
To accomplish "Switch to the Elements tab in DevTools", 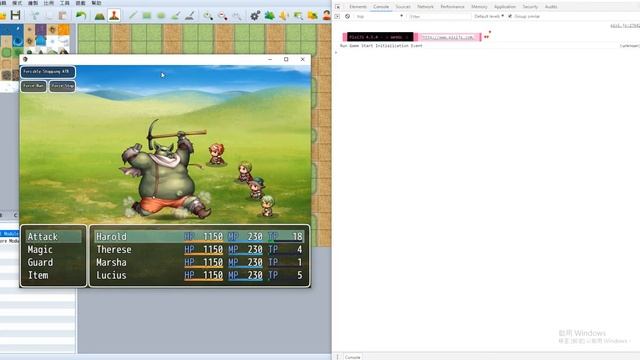I will point(358,7).
